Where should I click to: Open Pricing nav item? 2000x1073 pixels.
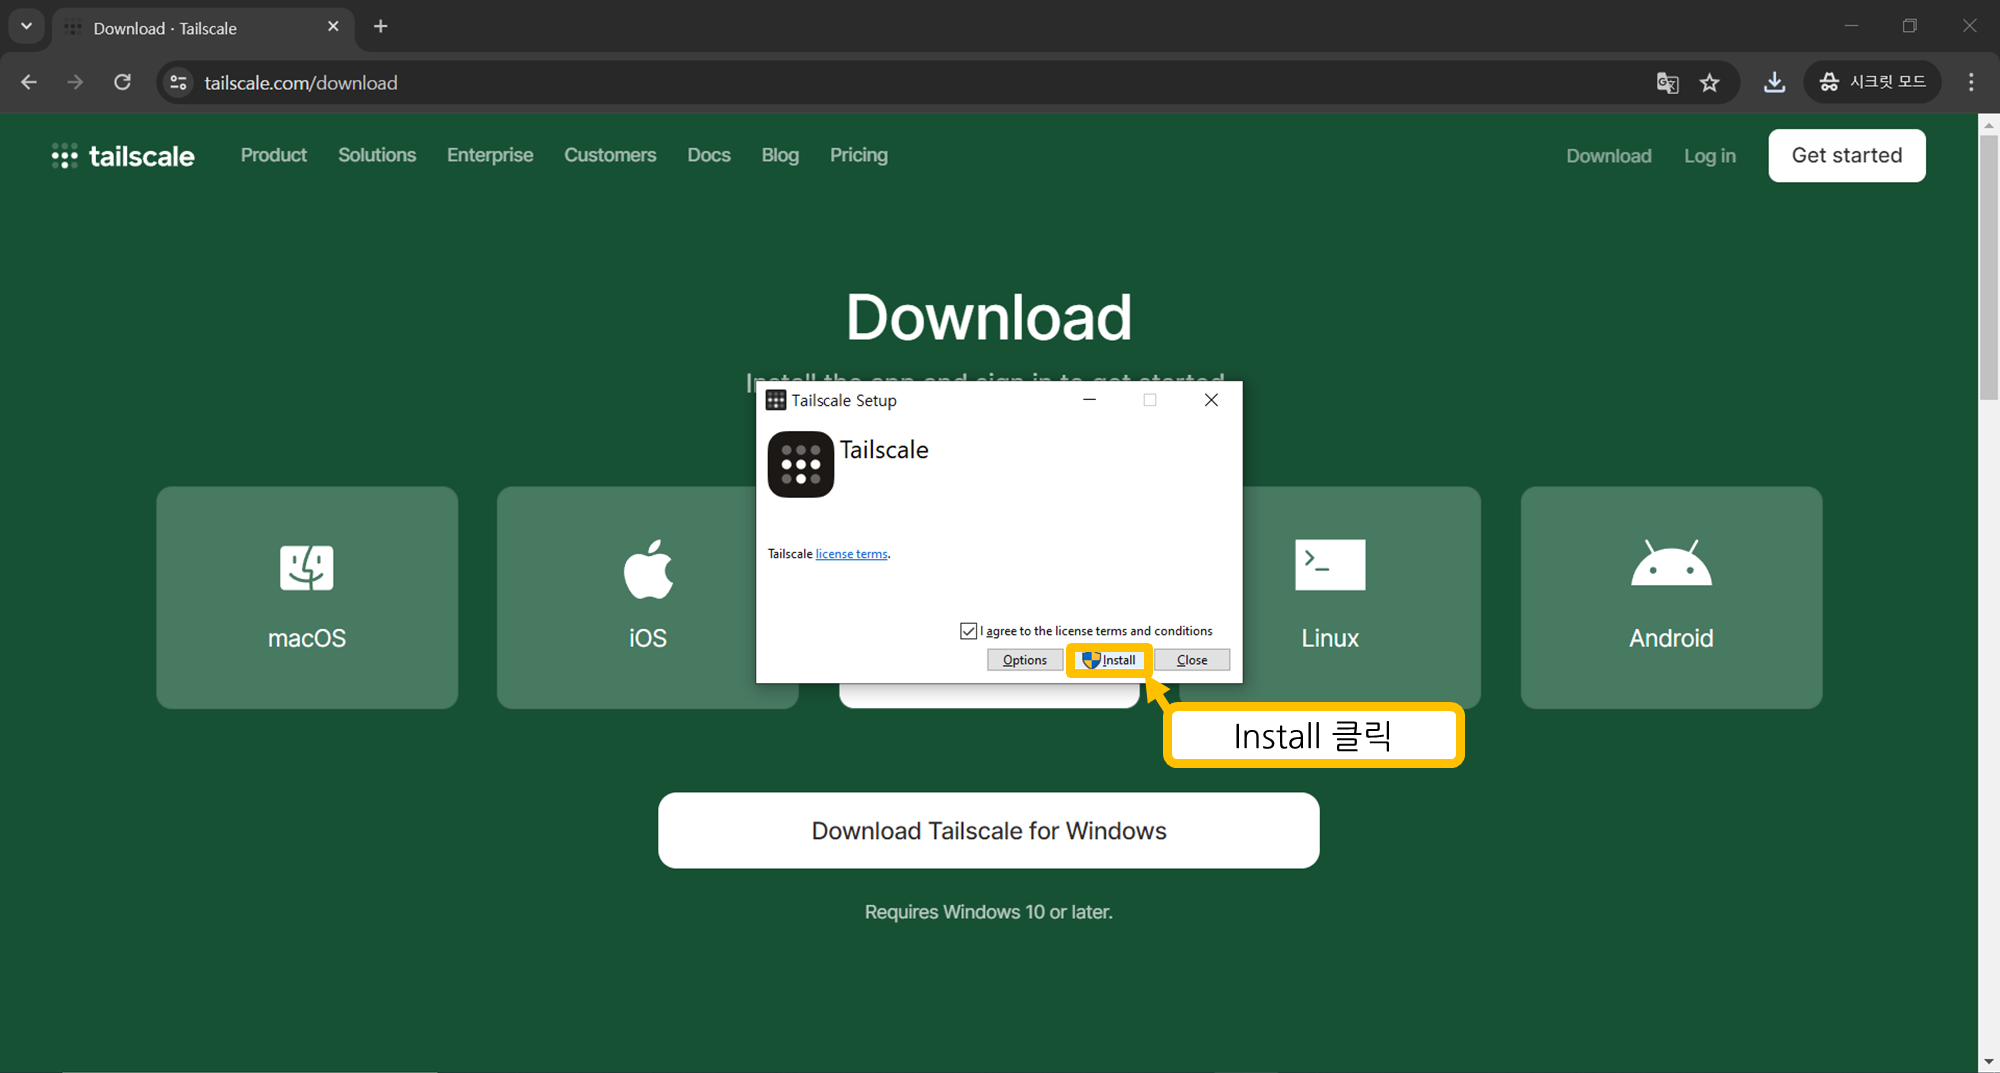859,155
